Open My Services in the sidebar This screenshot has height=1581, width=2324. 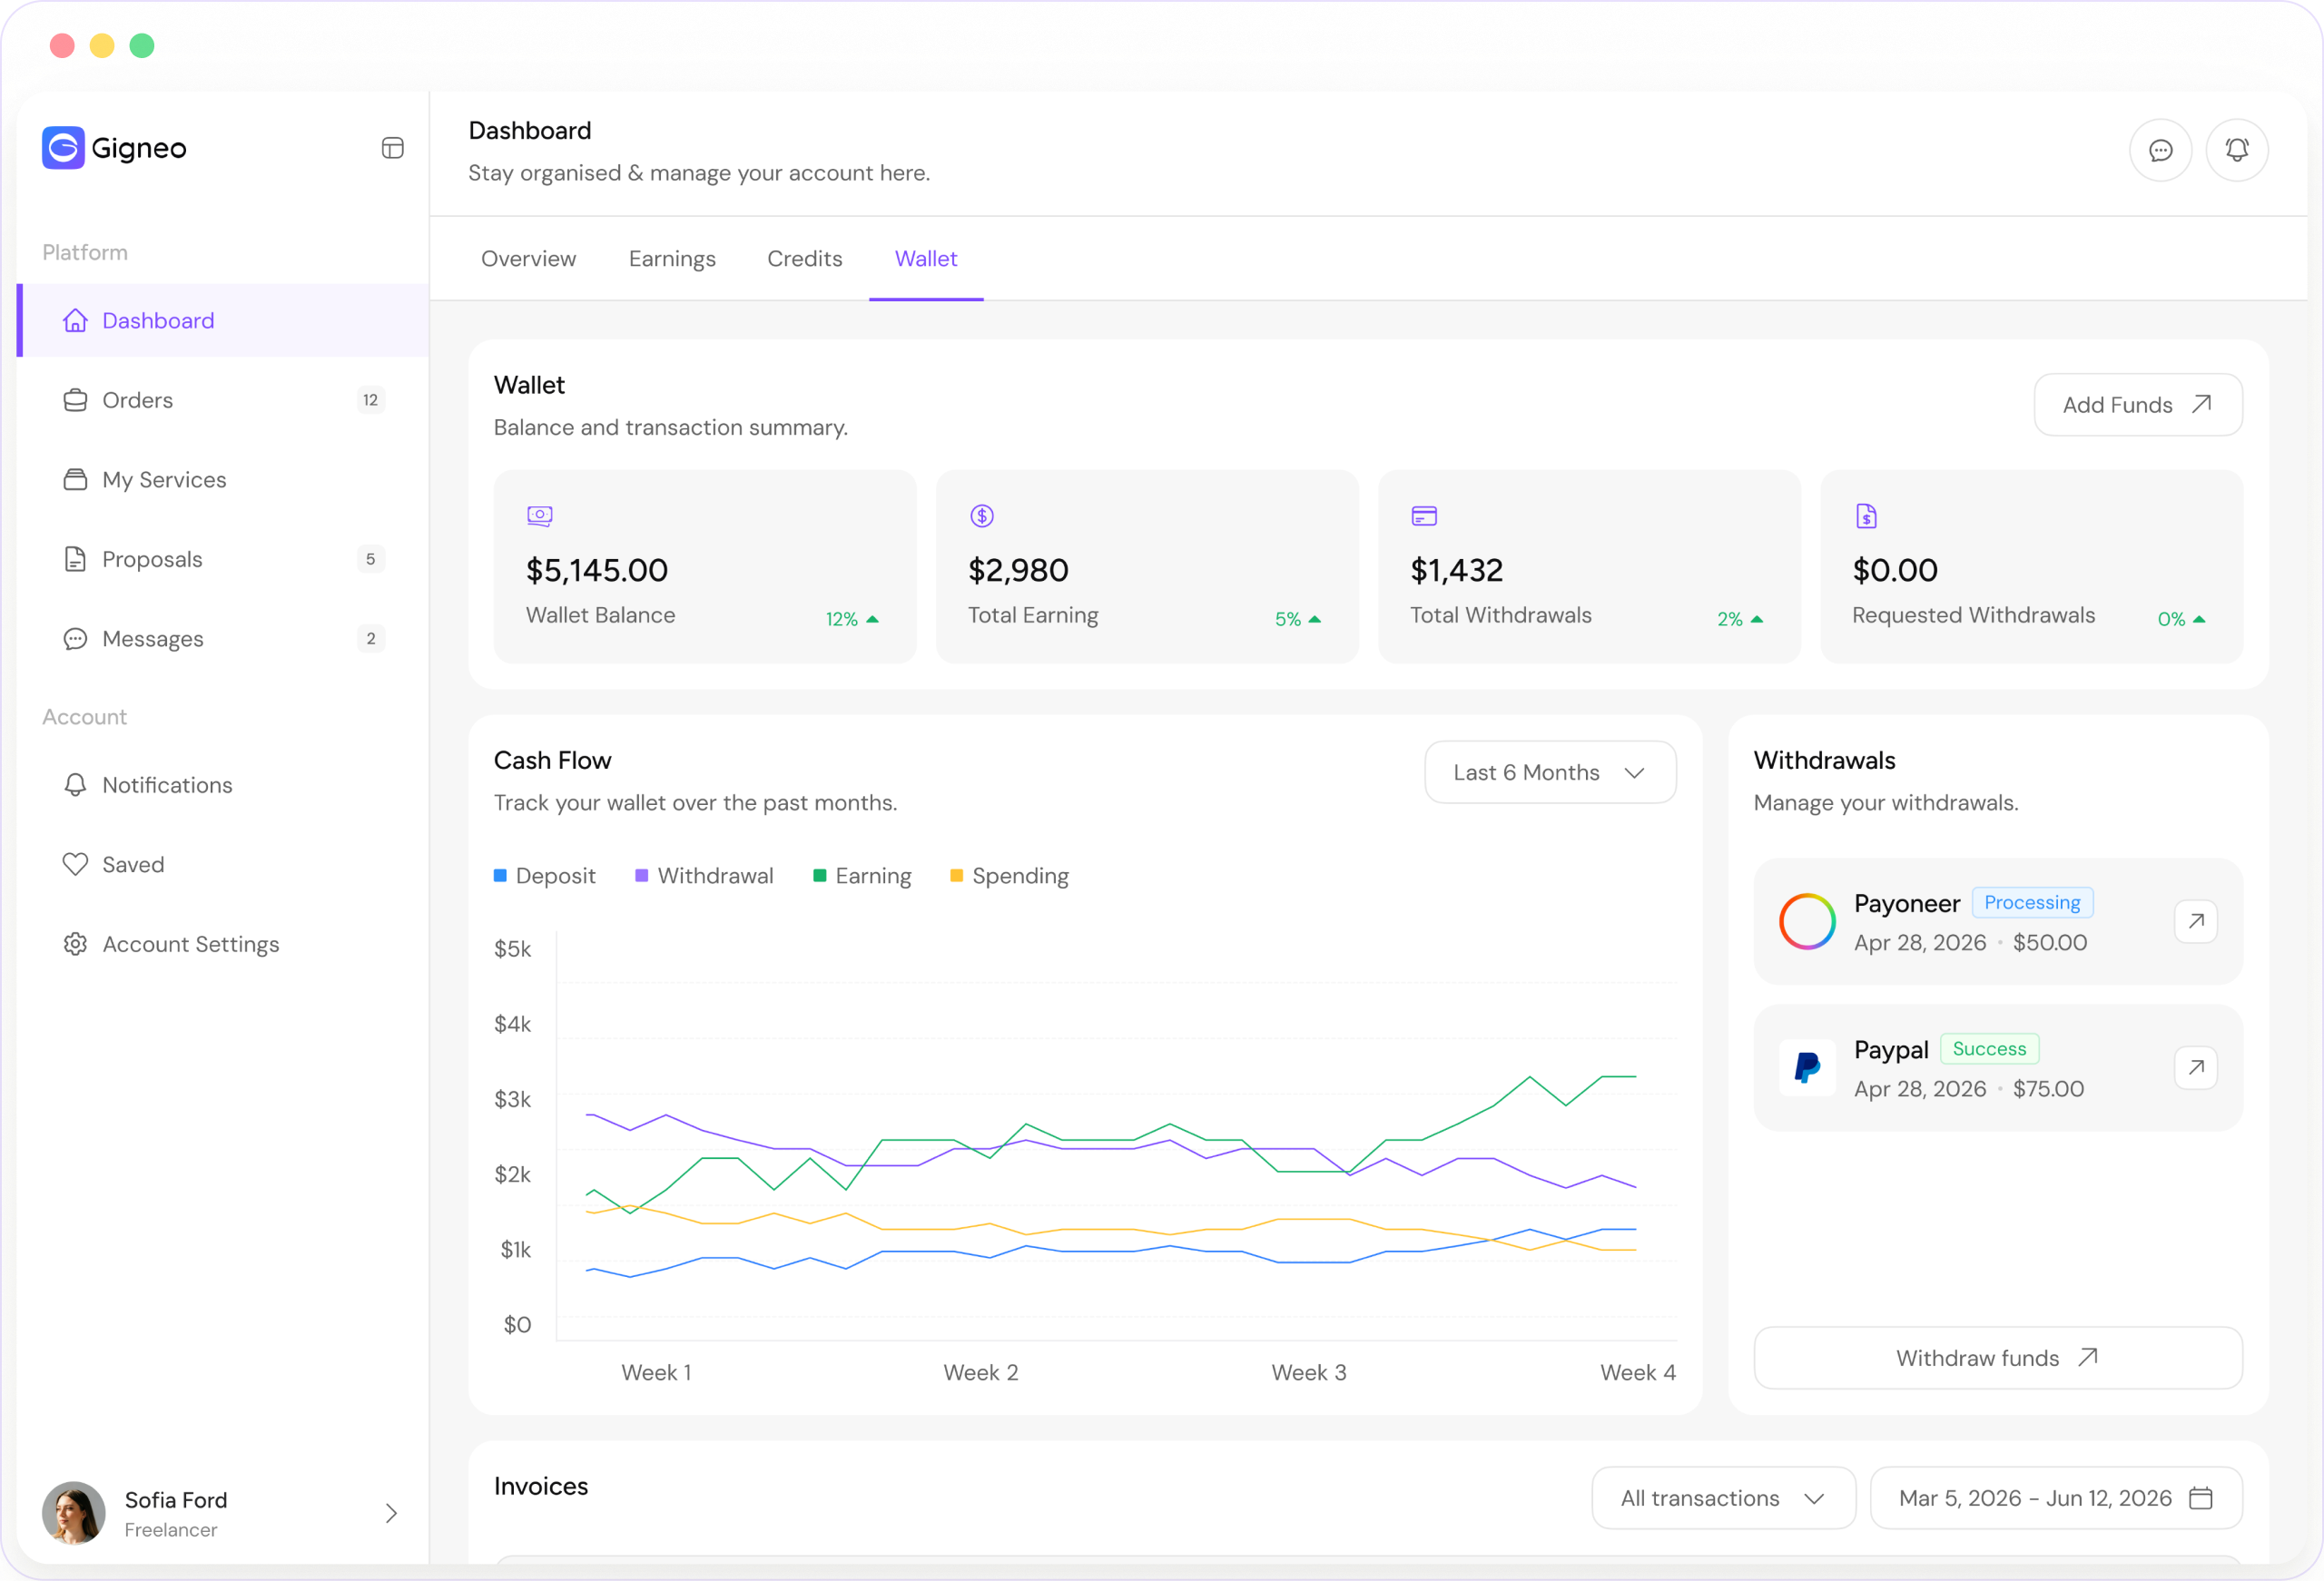(223, 479)
